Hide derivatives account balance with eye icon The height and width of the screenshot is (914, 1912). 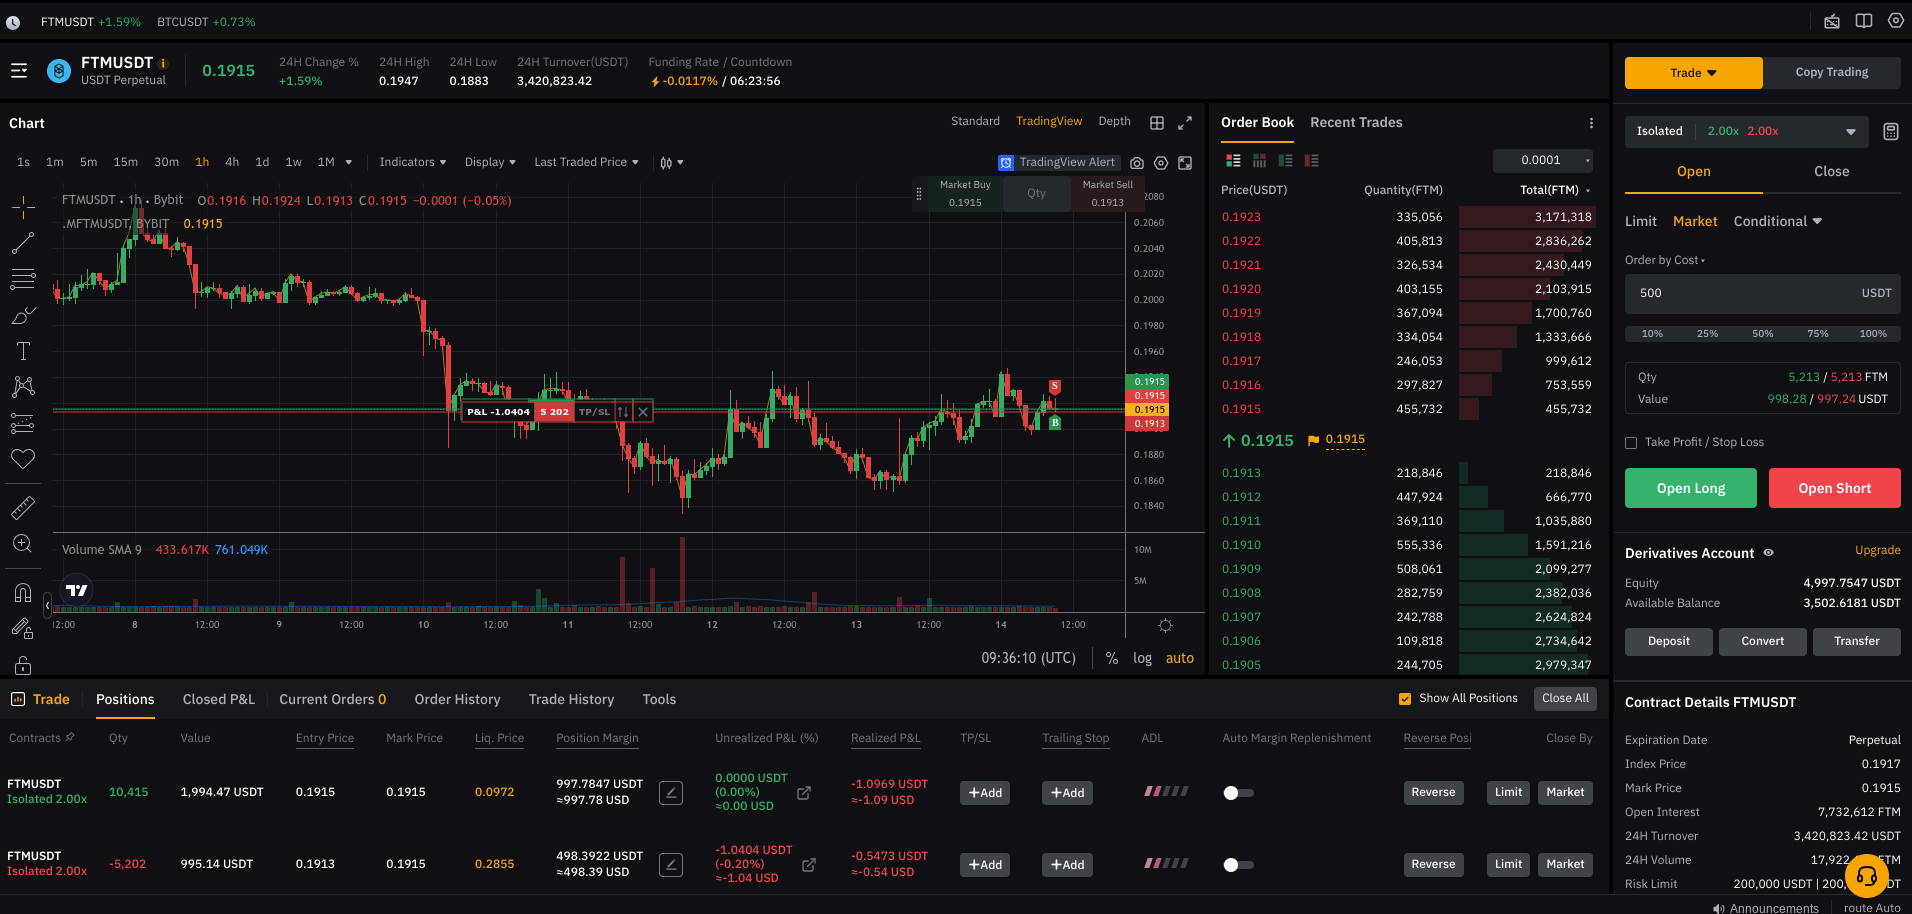click(1768, 553)
